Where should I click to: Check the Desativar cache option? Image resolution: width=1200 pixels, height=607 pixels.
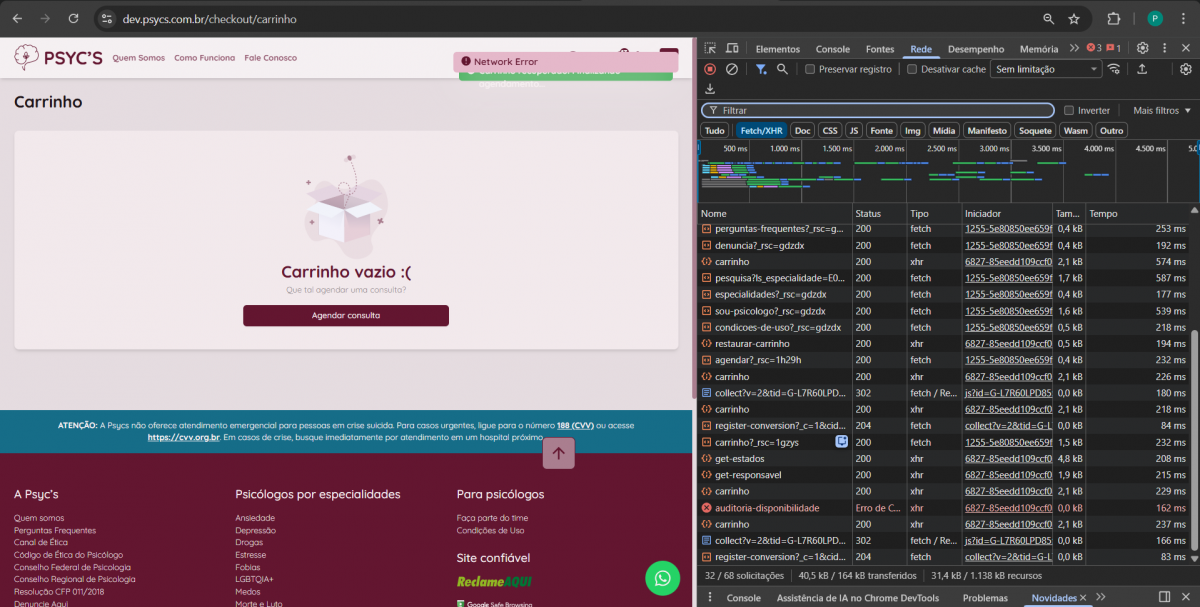coord(912,69)
